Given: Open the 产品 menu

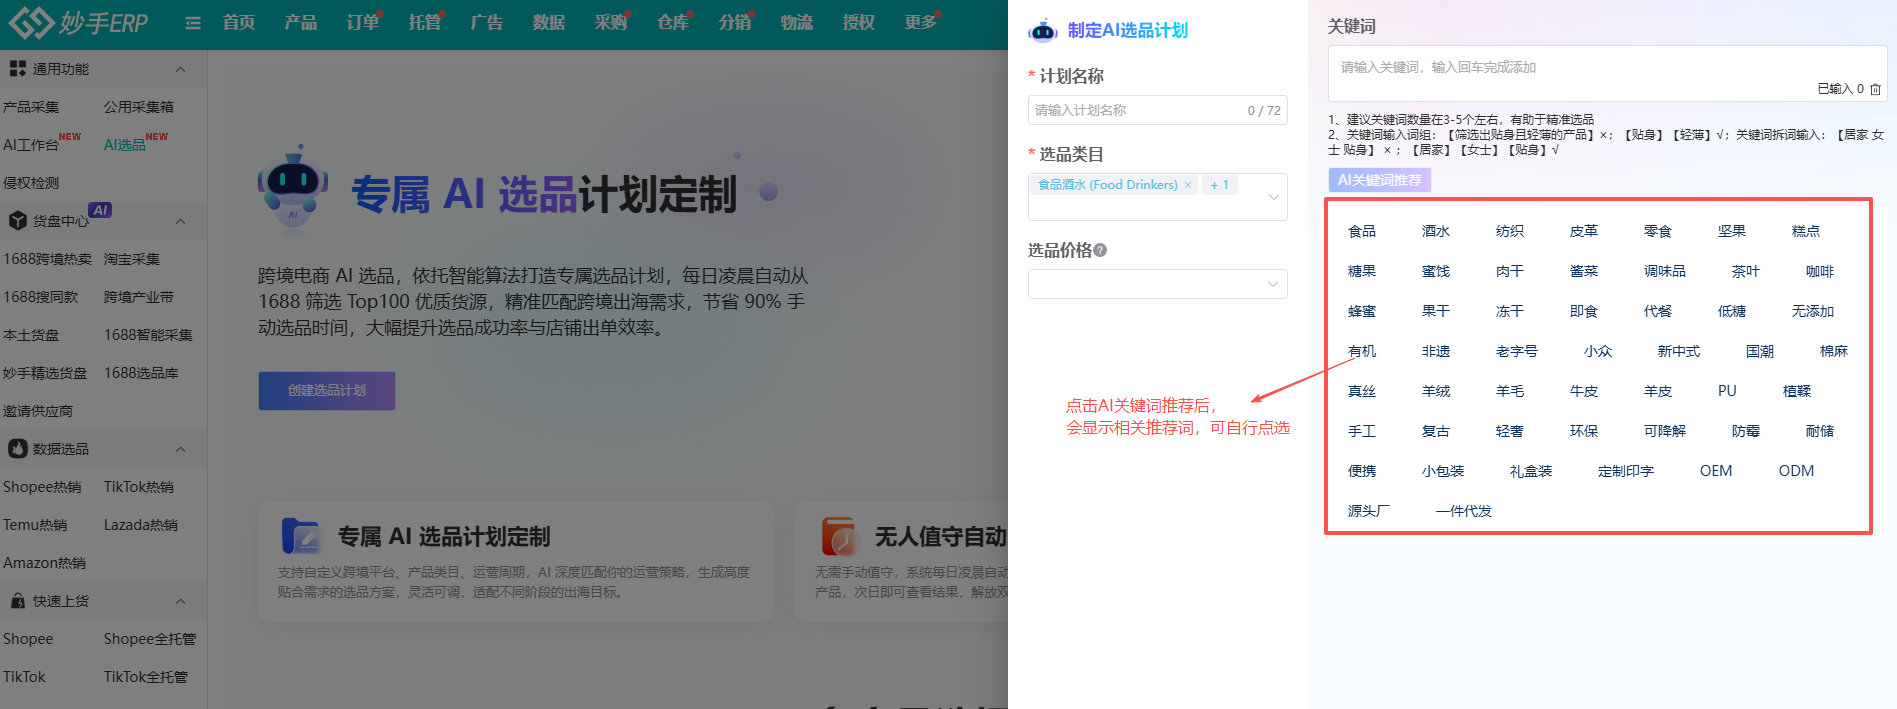Looking at the screenshot, I should pos(301,22).
